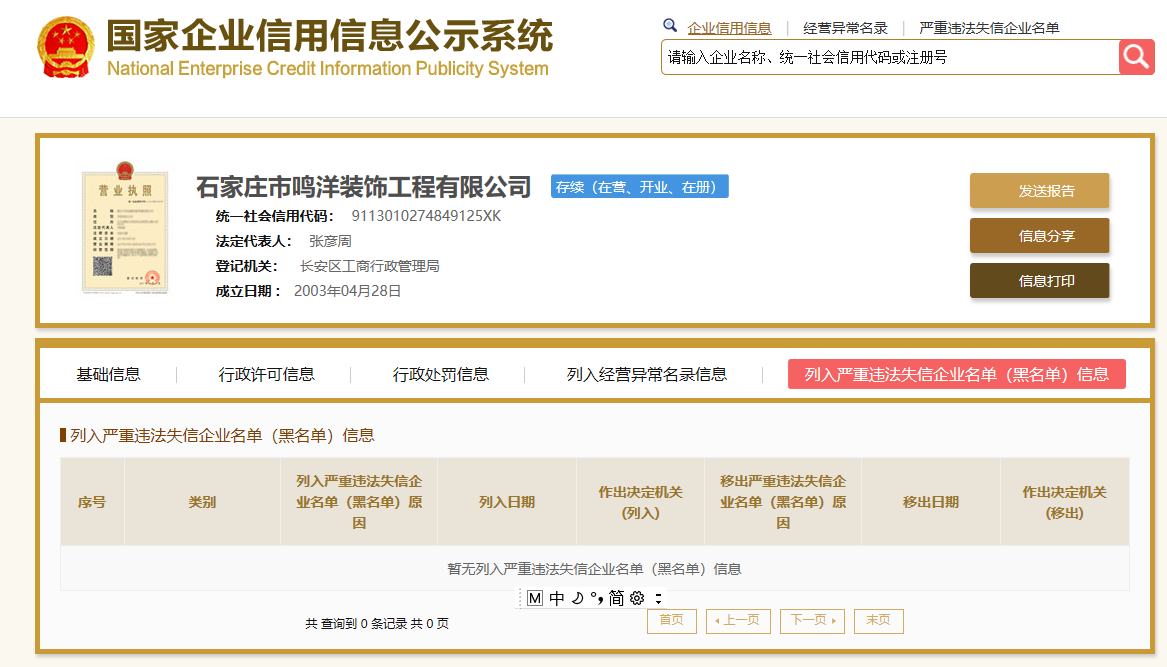
Task: Open 列入经营异常名录信息 tab
Action: coord(647,374)
